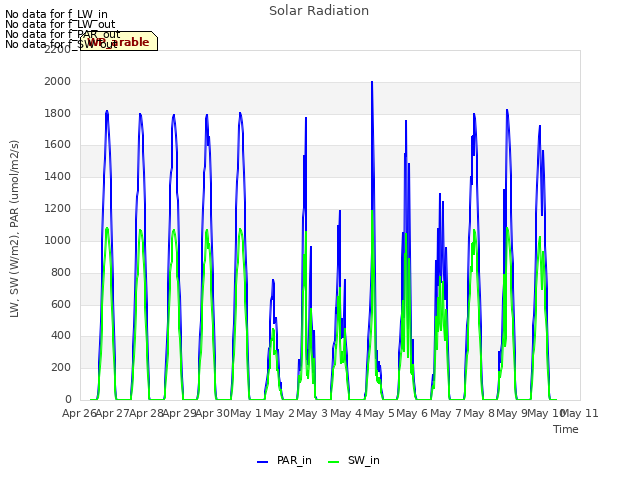Screen dimensions: 640x480
Task: Click the May 1 x-axis date label
Action: pos(246,413)
